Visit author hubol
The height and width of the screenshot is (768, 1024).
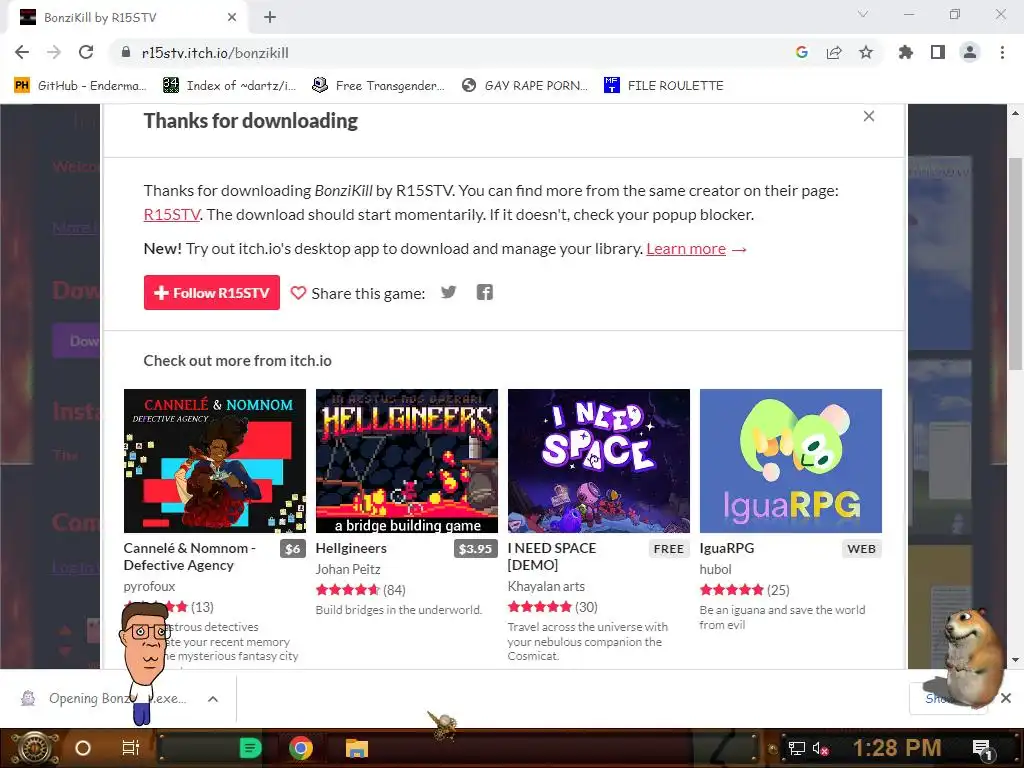click(716, 569)
